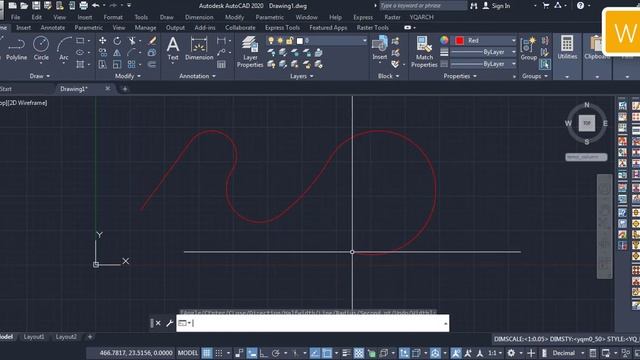This screenshot has width=640, height=360.
Task: Activate the Rotate tool in Modify panel
Action: [x=117, y=40]
